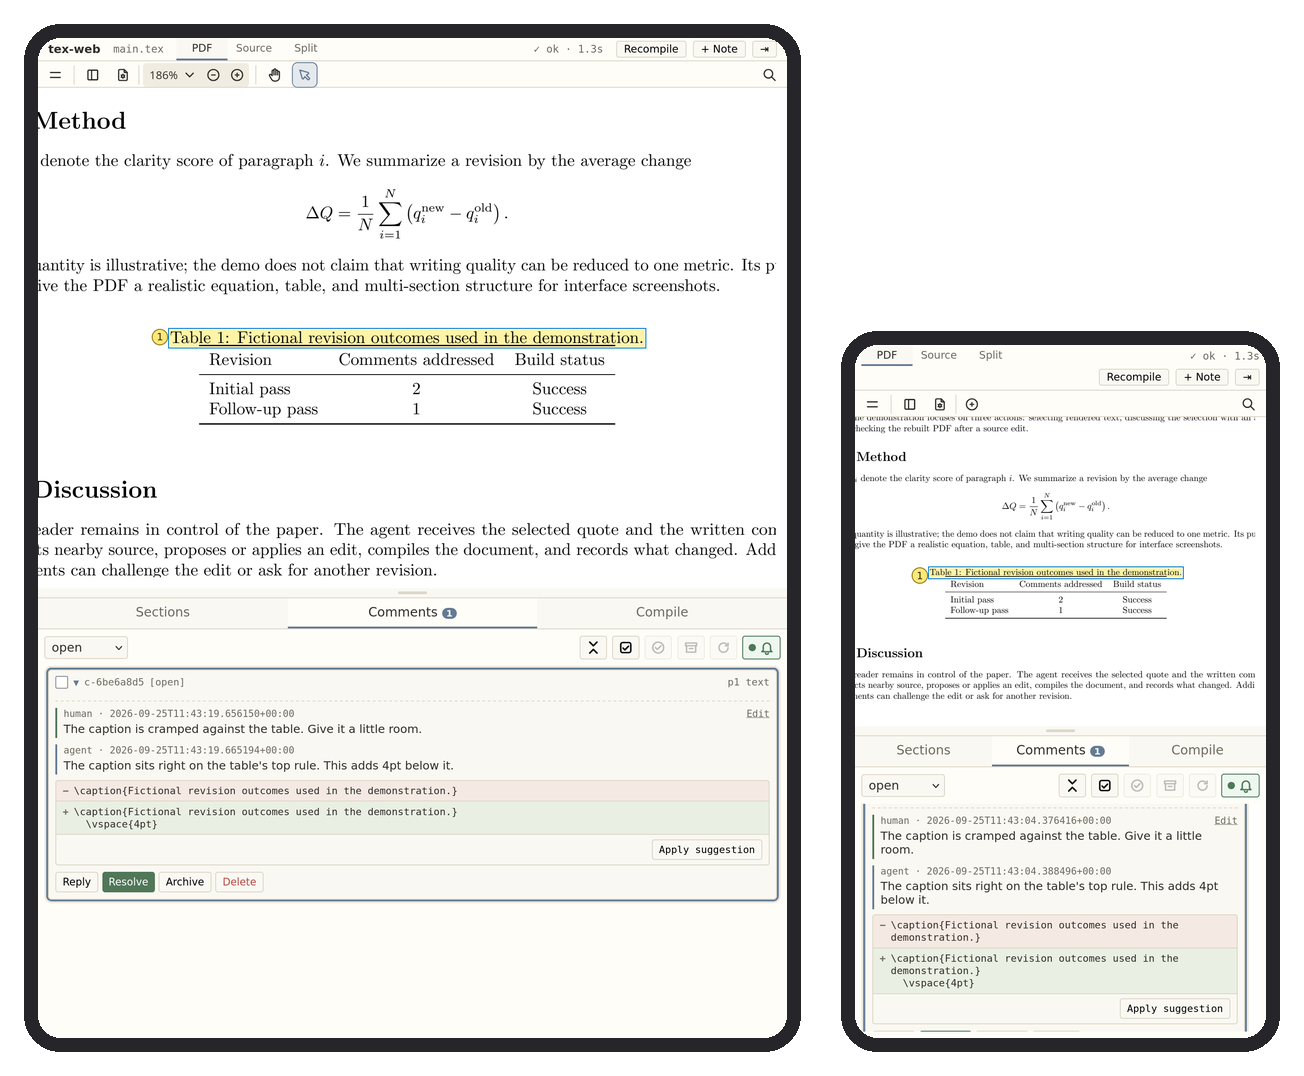This screenshot has width=1304, height=1076.
Task: Toggle the sidebar panel icon in the tablet window
Action: (x=93, y=75)
